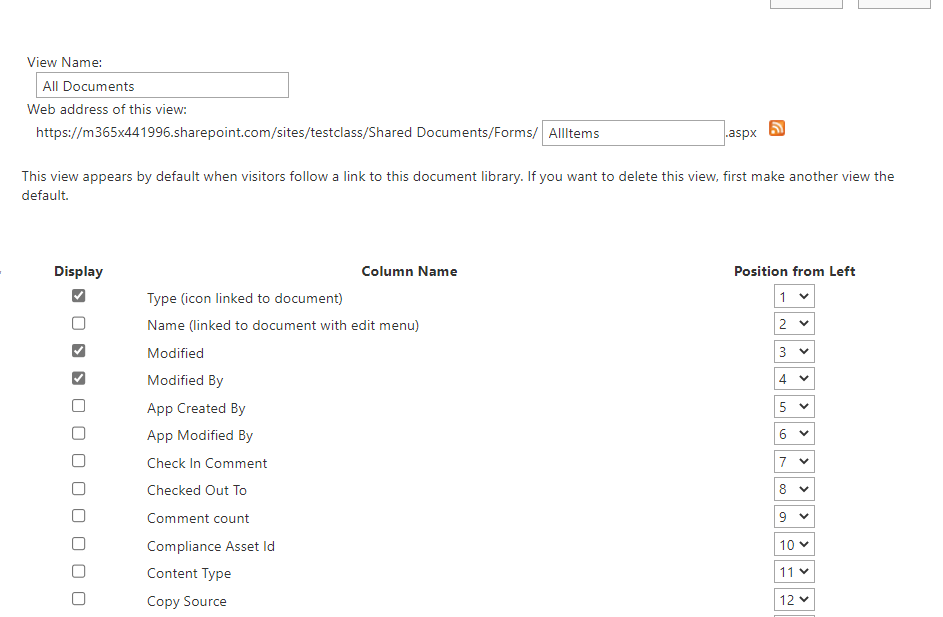Viewport: 943px width, 617px height.
Task: Tick the Checked Out To checkbox
Action: click(78, 489)
